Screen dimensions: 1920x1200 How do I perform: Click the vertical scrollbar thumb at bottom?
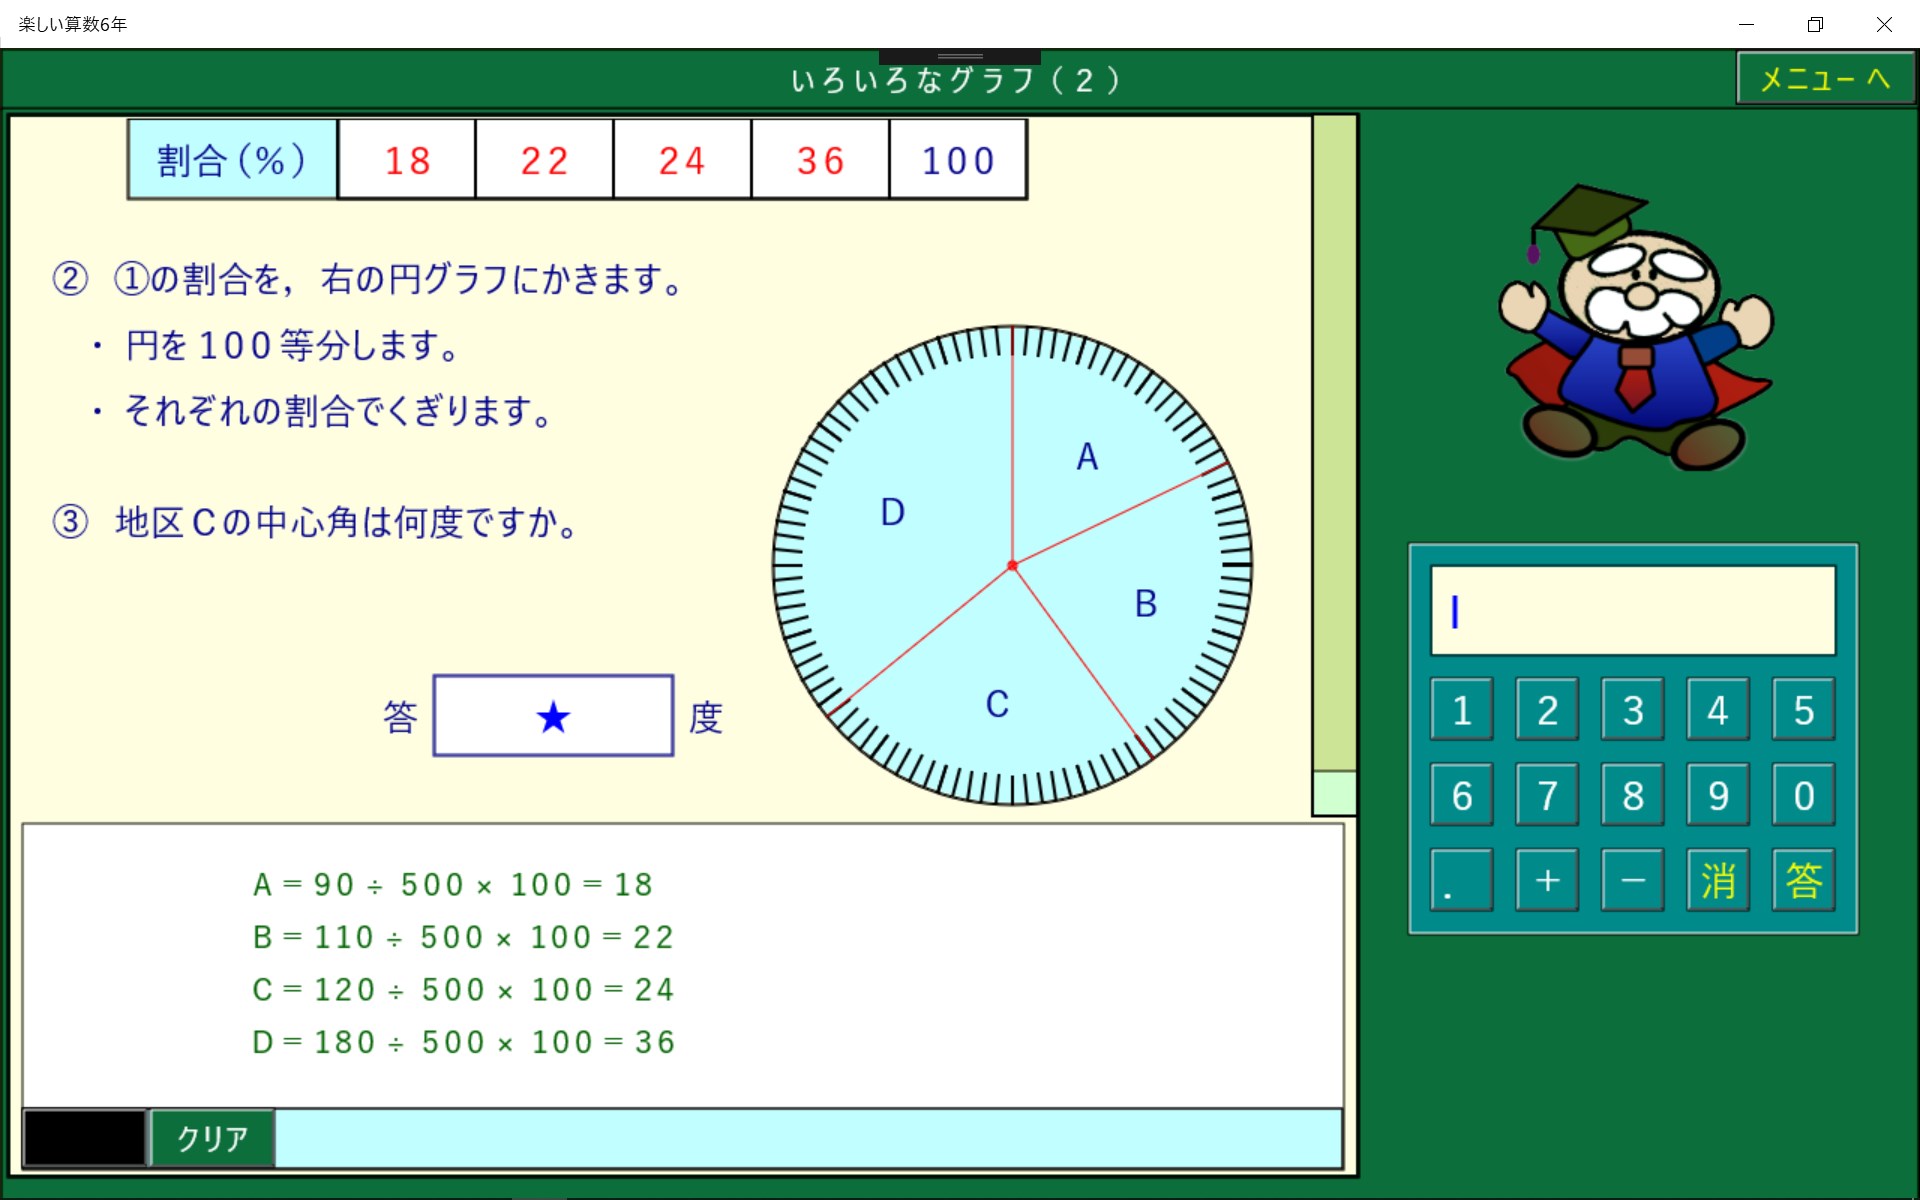(1333, 793)
